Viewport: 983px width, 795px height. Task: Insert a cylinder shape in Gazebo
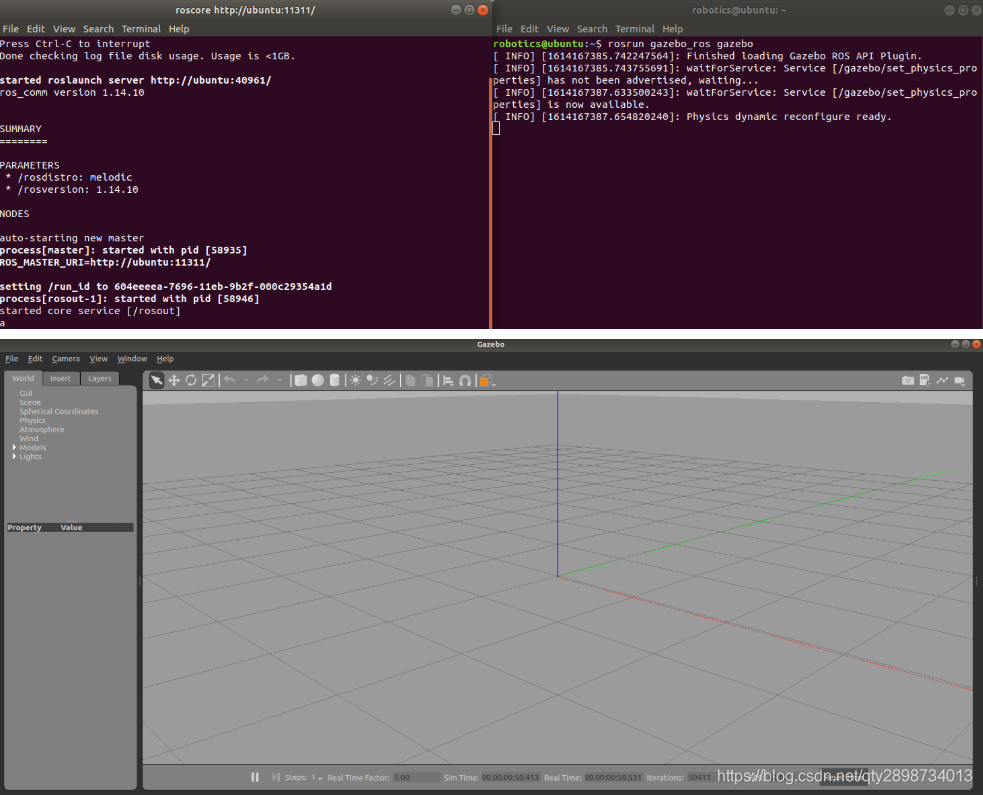point(335,380)
